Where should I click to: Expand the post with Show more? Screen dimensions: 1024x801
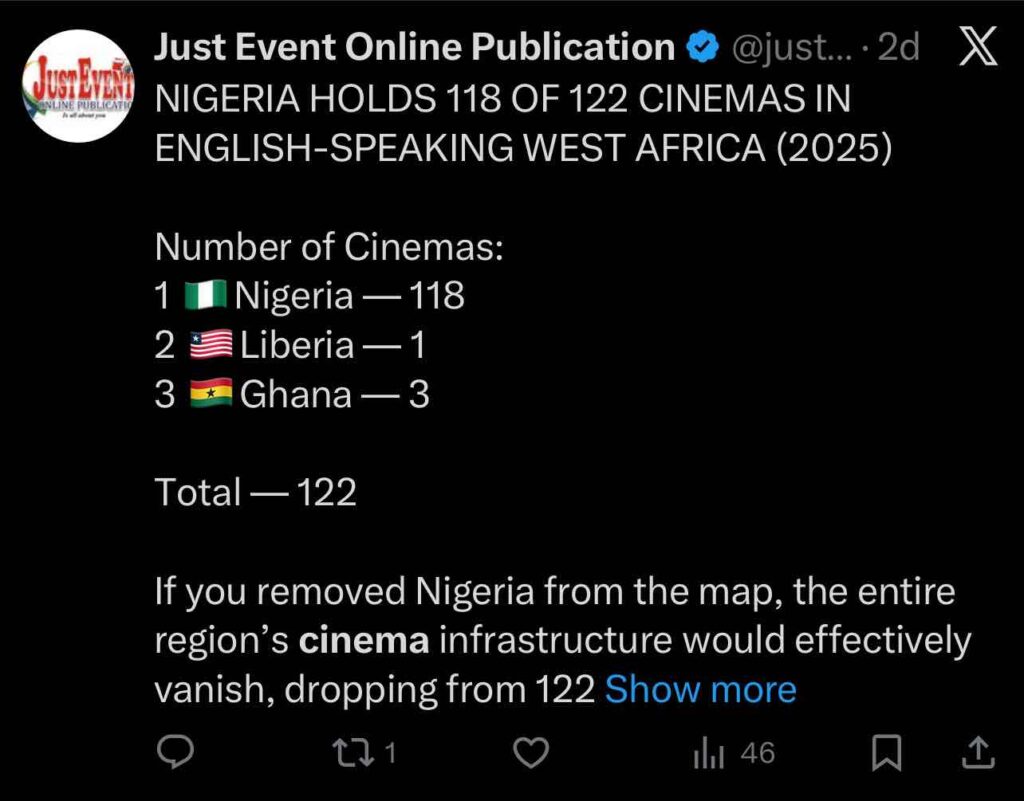[701, 689]
